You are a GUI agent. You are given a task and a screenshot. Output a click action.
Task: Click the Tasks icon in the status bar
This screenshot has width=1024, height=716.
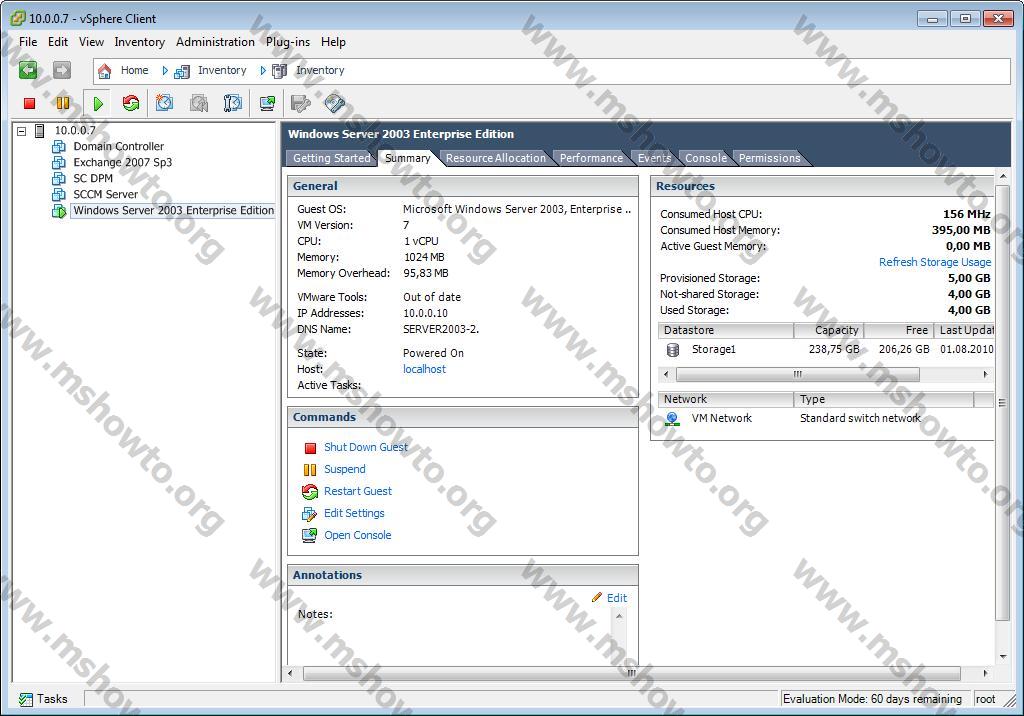click(x=26, y=700)
